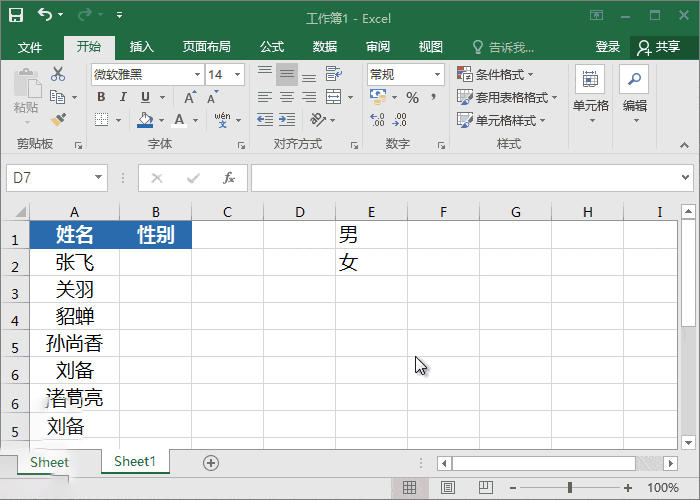
Task: Save the workbook with the save icon
Action: pyautogui.click(x=16, y=15)
